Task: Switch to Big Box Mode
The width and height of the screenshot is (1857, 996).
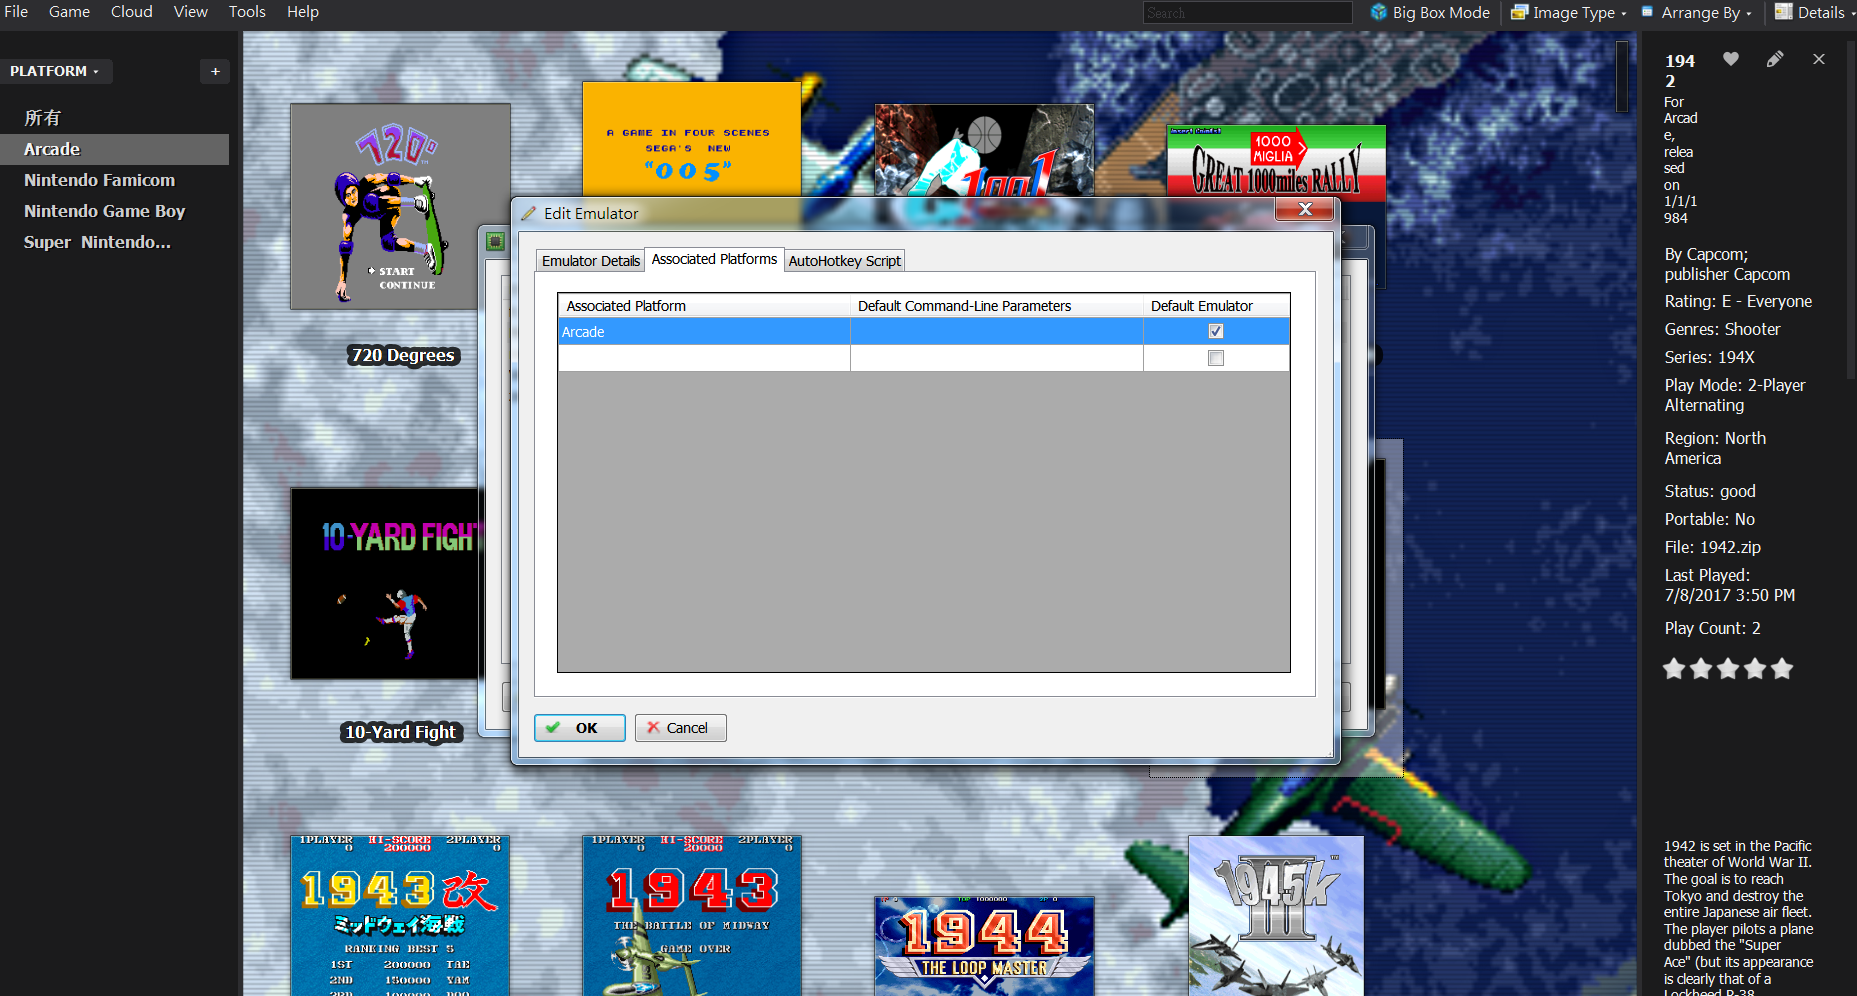Action: [1430, 12]
